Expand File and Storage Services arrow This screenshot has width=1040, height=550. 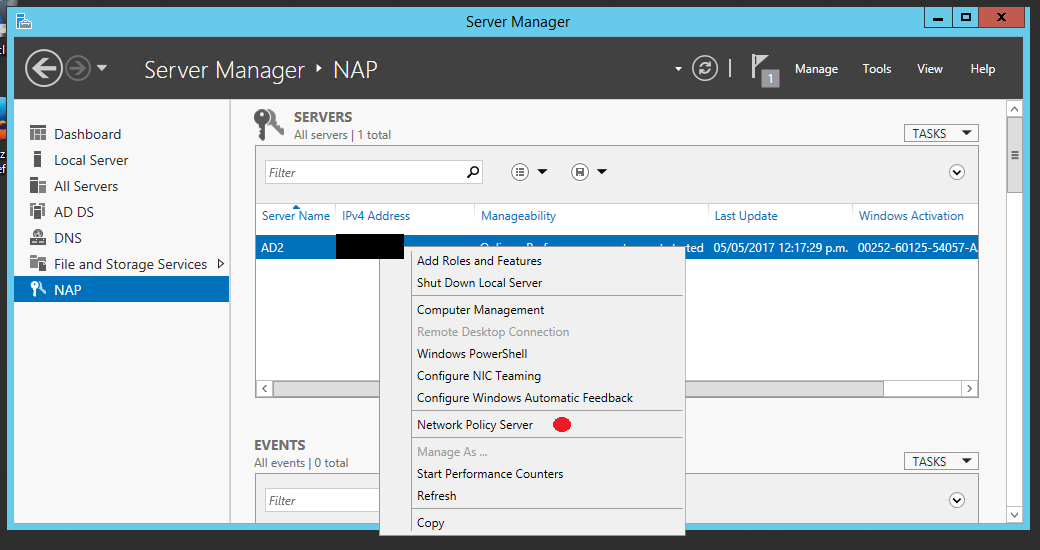pos(221,264)
